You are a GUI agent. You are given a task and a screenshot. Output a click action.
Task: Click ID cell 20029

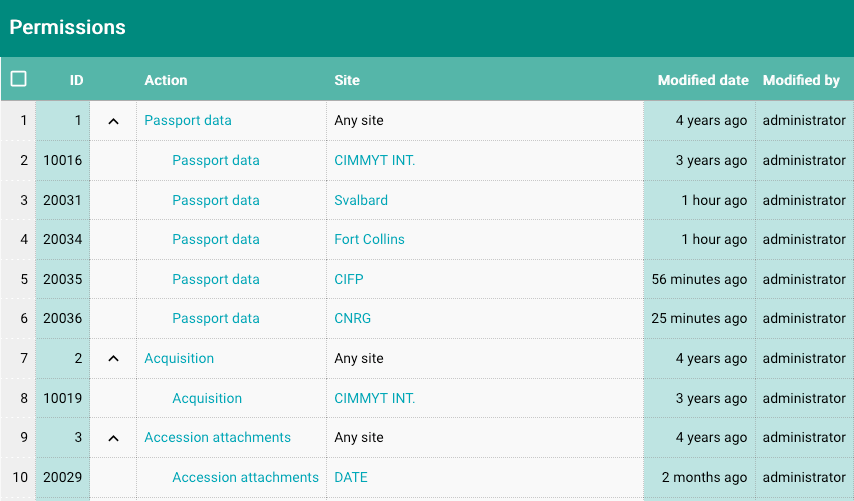(63, 477)
